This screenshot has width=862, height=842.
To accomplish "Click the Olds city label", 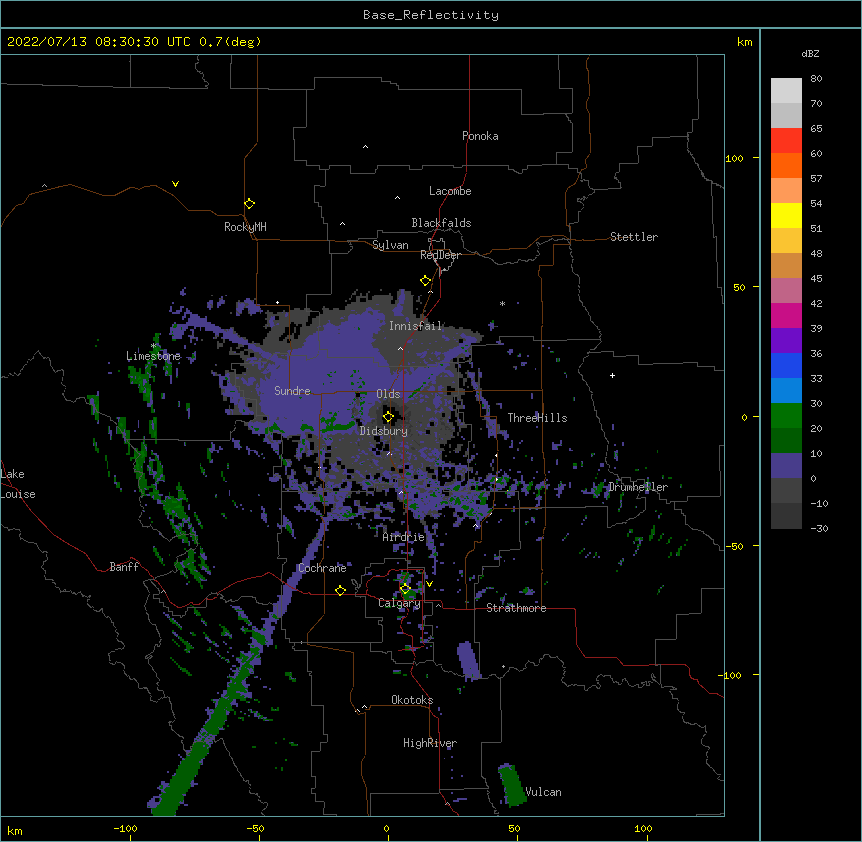I will tap(388, 394).
